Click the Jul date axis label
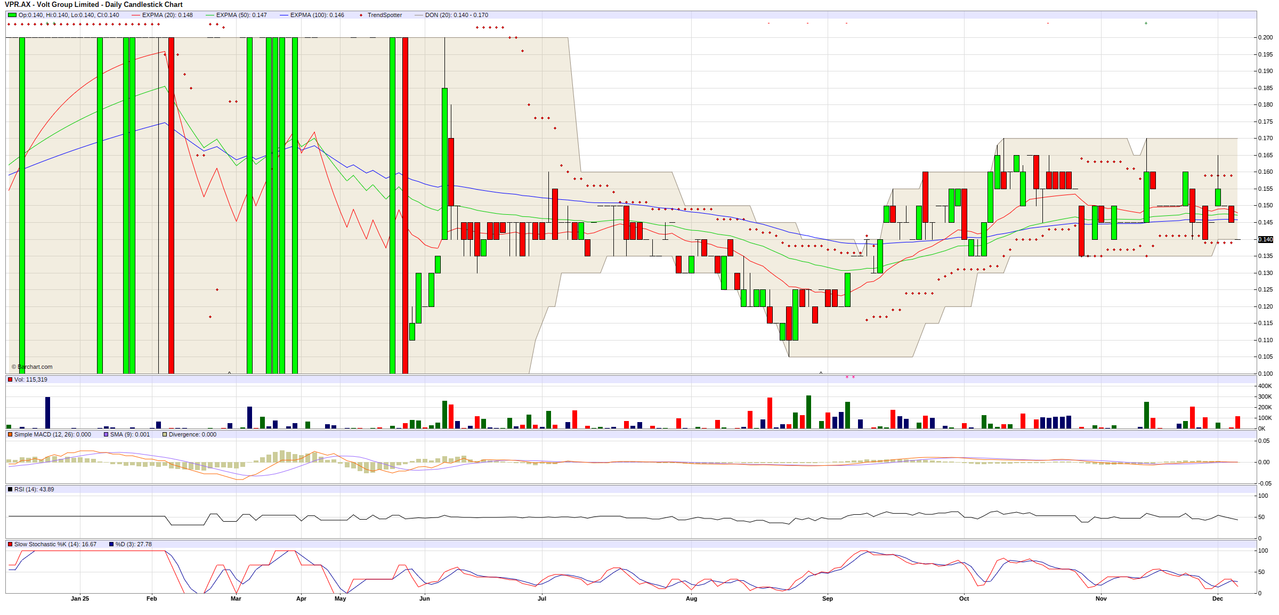 point(542,599)
